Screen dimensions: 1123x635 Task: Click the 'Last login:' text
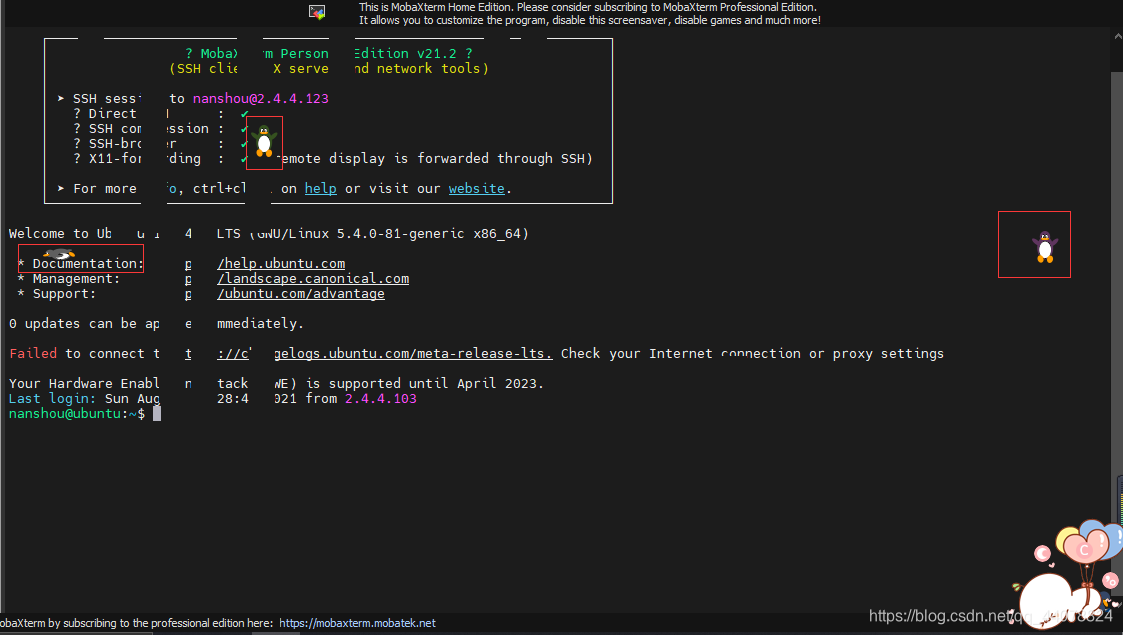[52, 399]
